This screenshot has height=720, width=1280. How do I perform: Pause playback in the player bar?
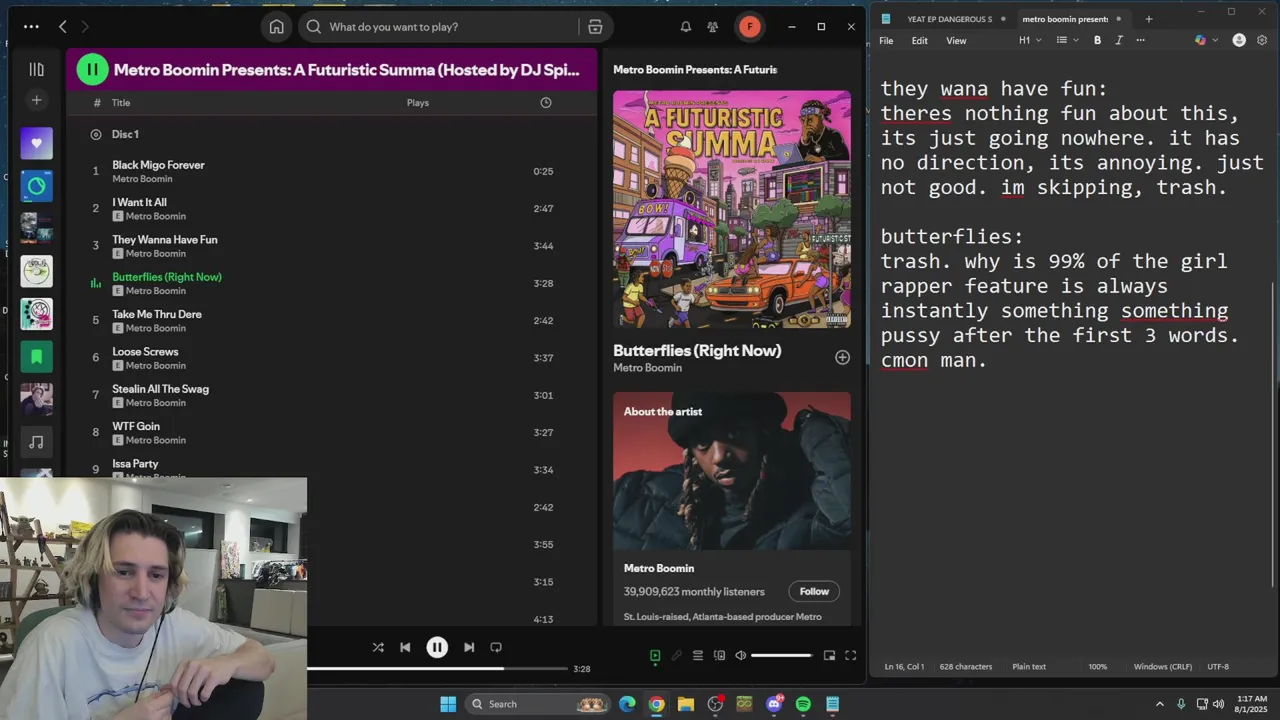[437, 647]
